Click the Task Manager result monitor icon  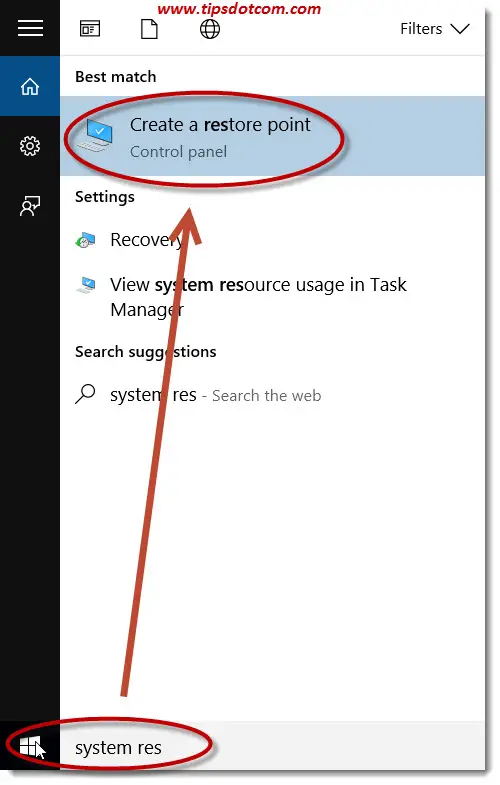click(x=86, y=285)
